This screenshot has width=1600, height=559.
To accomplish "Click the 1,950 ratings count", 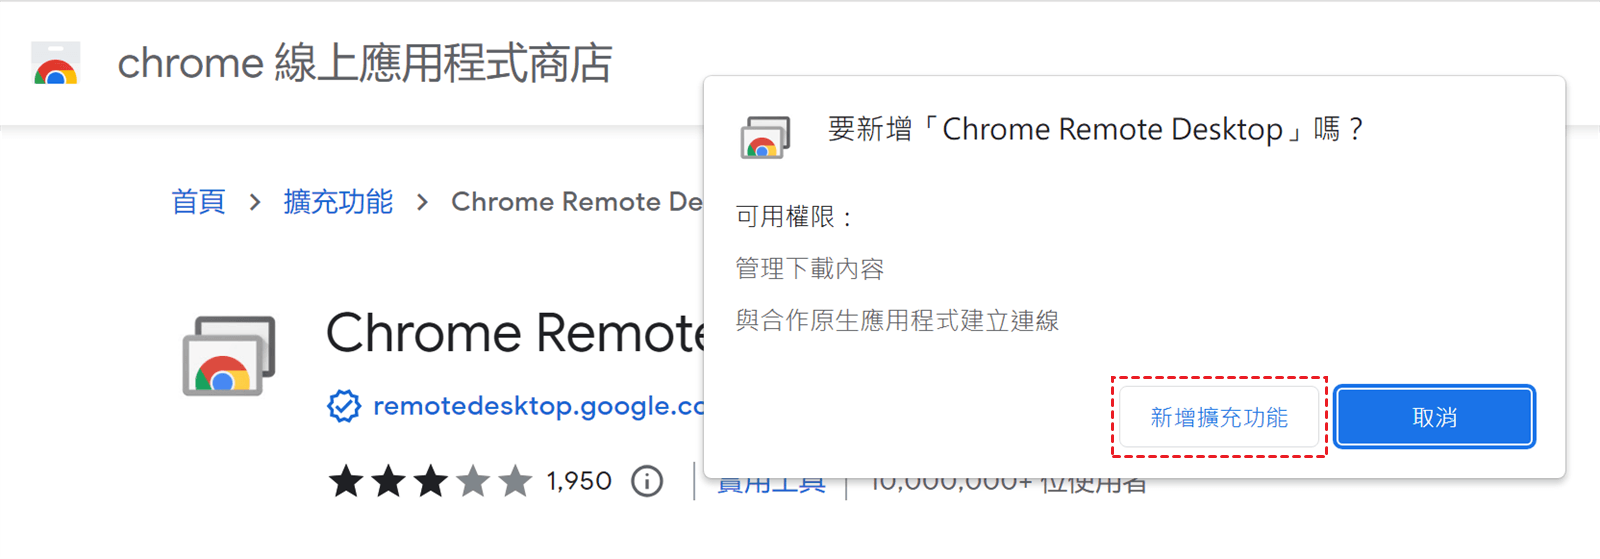I will 579,481.
